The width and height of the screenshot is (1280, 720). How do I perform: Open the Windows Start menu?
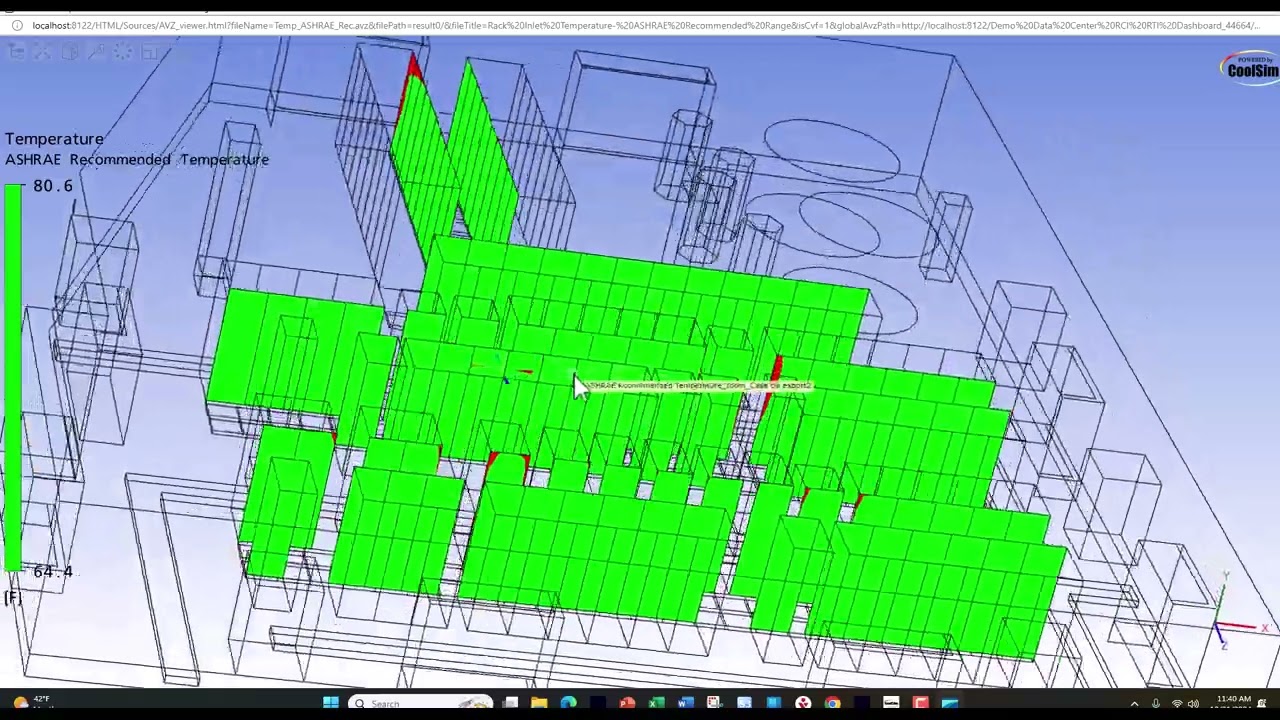click(331, 703)
